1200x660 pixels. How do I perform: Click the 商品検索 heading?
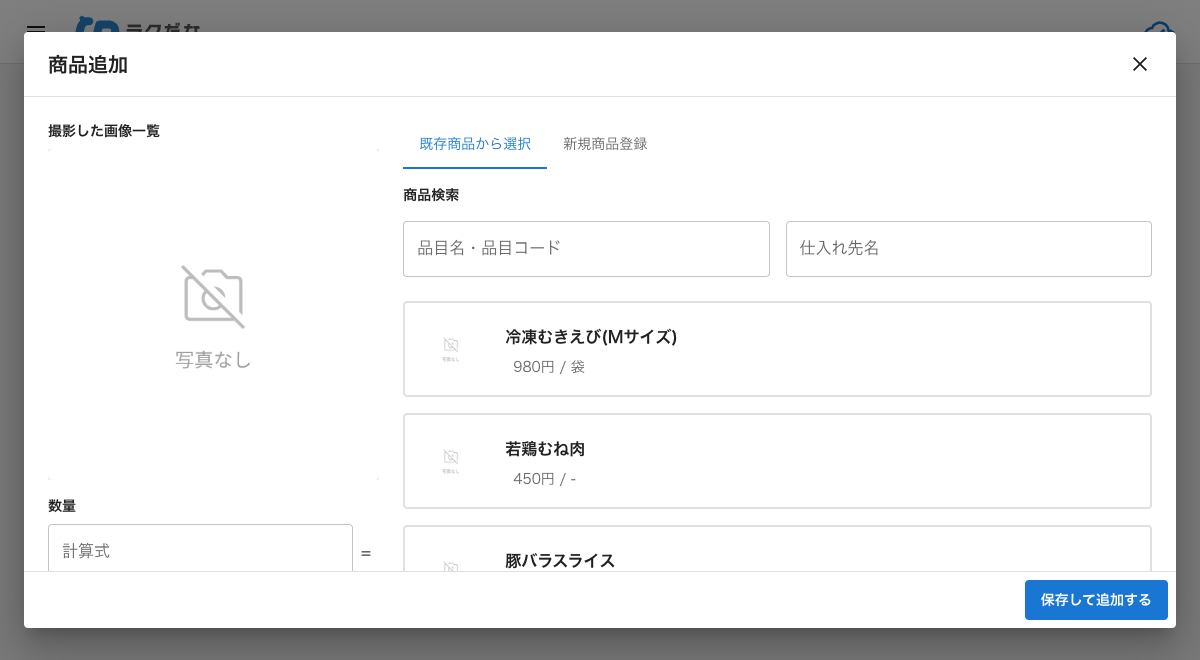431,195
